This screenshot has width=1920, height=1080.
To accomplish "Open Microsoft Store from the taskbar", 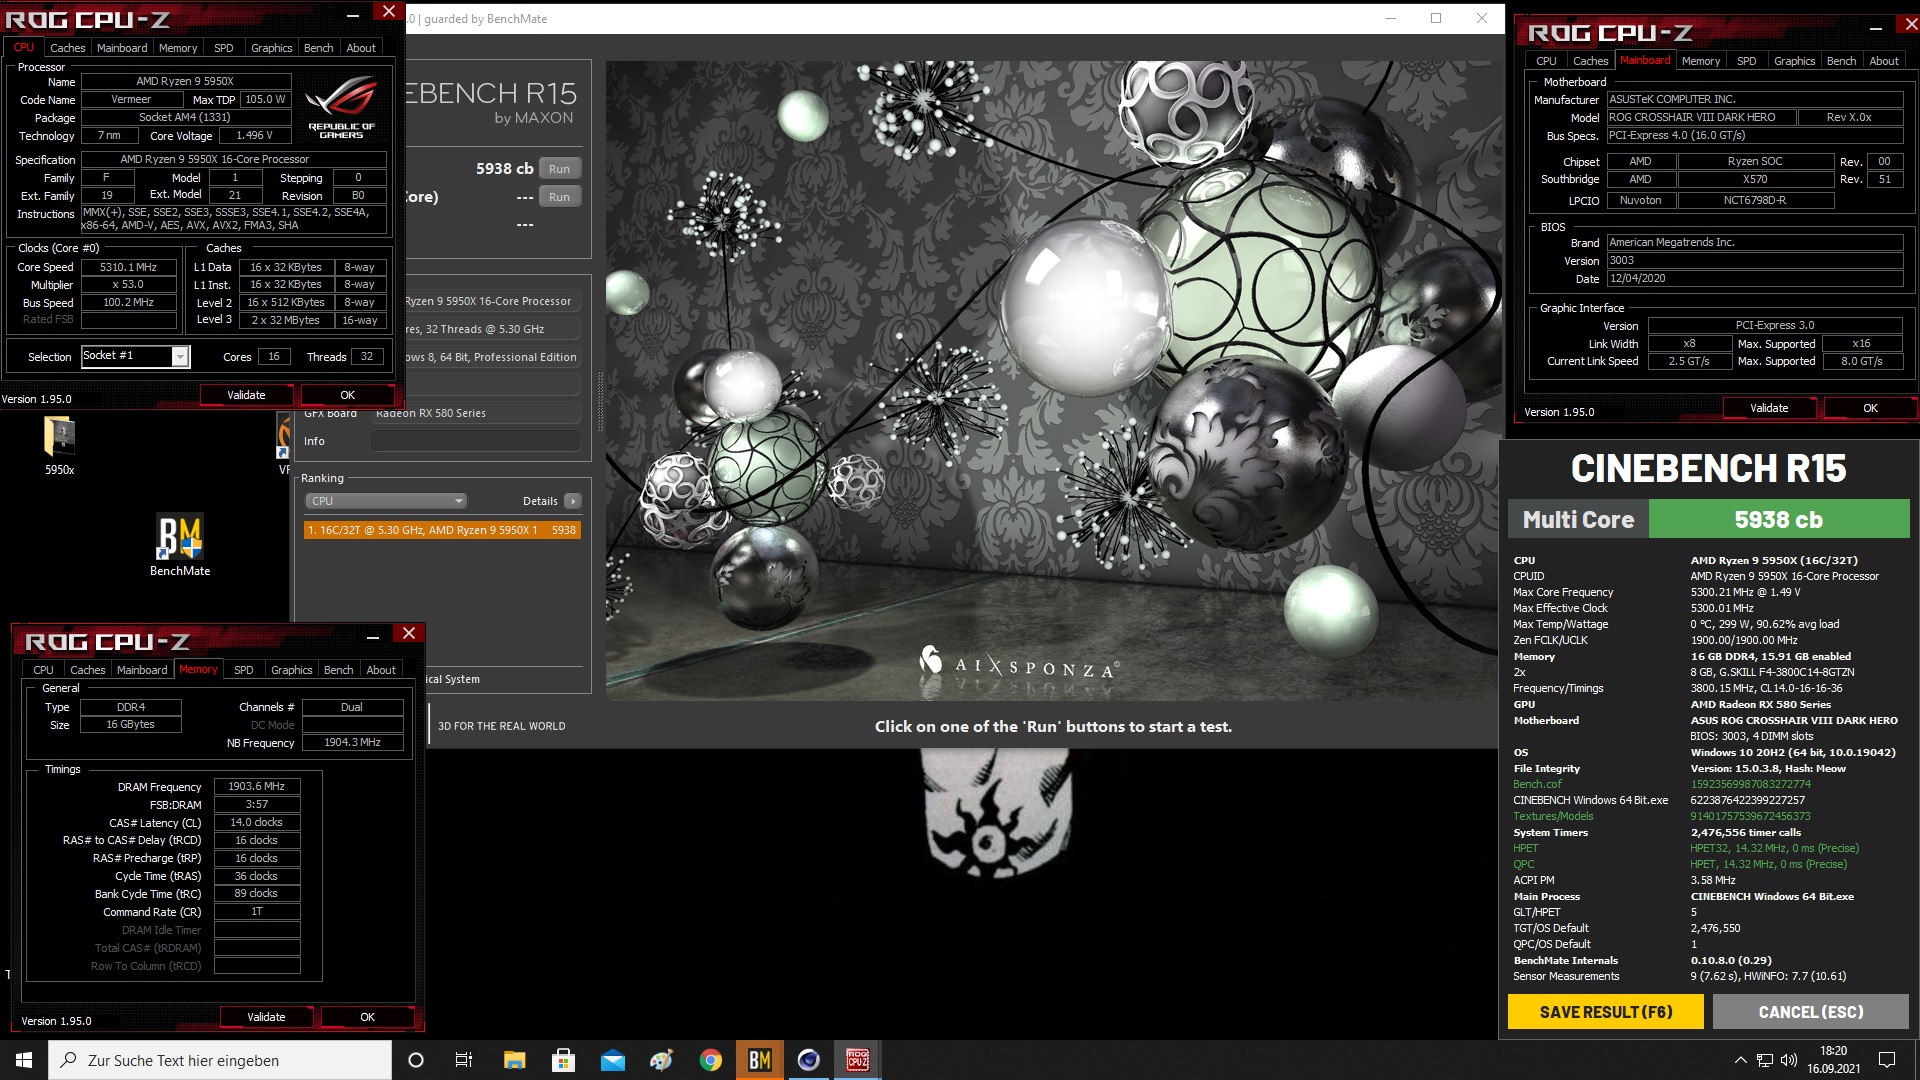I will click(x=563, y=1060).
